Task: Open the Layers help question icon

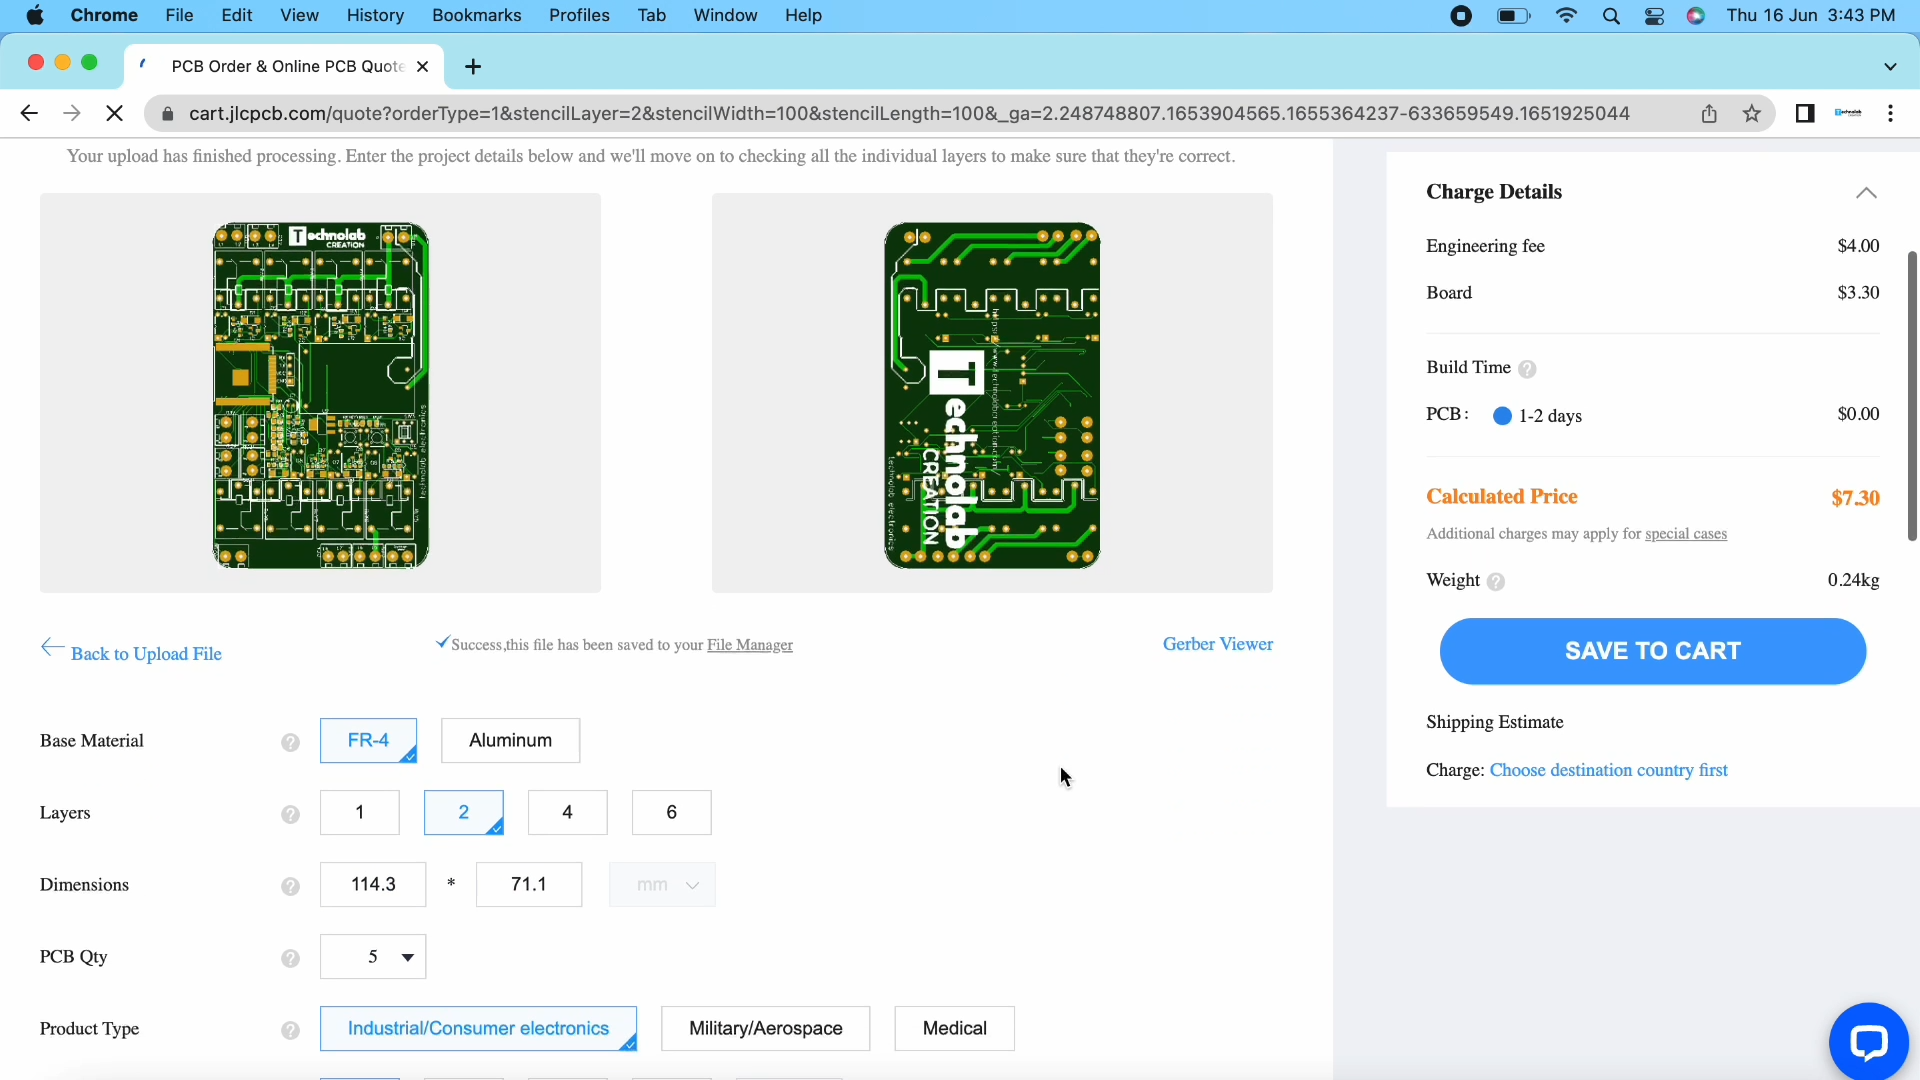Action: click(290, 814)
